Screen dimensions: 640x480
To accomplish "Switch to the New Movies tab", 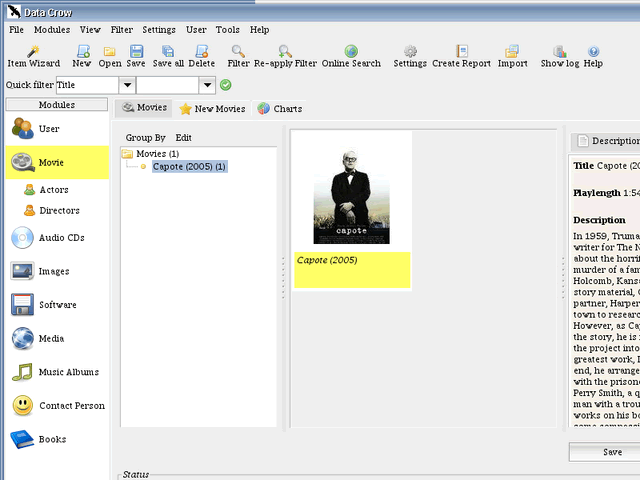I will tap(211, 108).
